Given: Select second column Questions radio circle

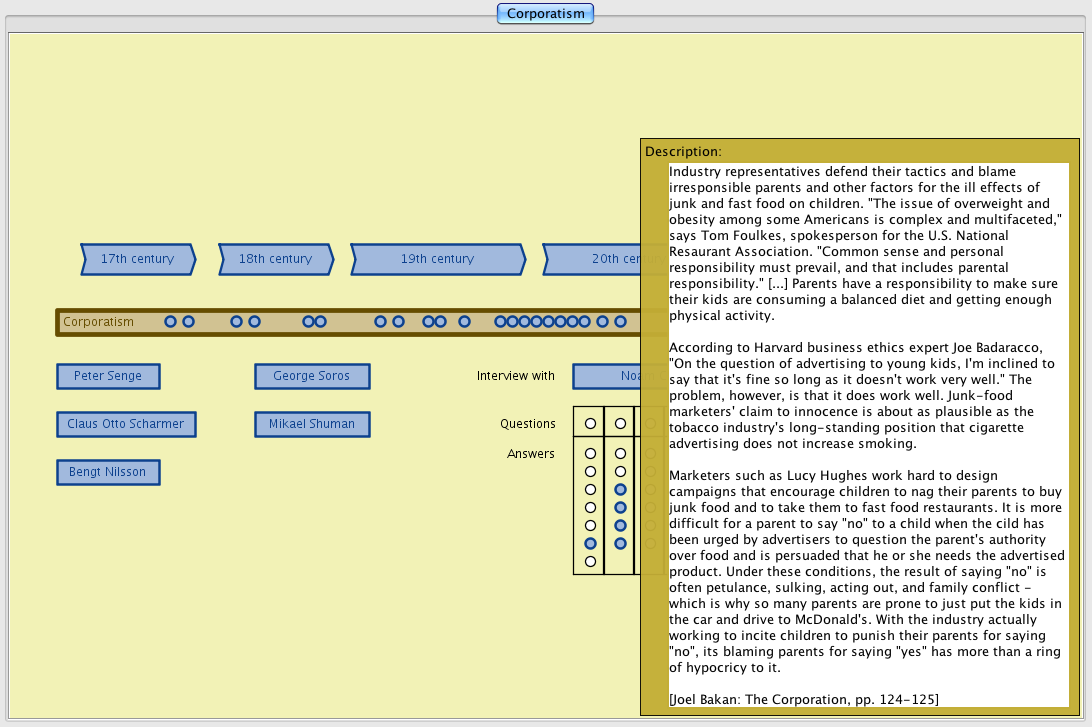Looking at the screenshot, I should pos(620,424).
